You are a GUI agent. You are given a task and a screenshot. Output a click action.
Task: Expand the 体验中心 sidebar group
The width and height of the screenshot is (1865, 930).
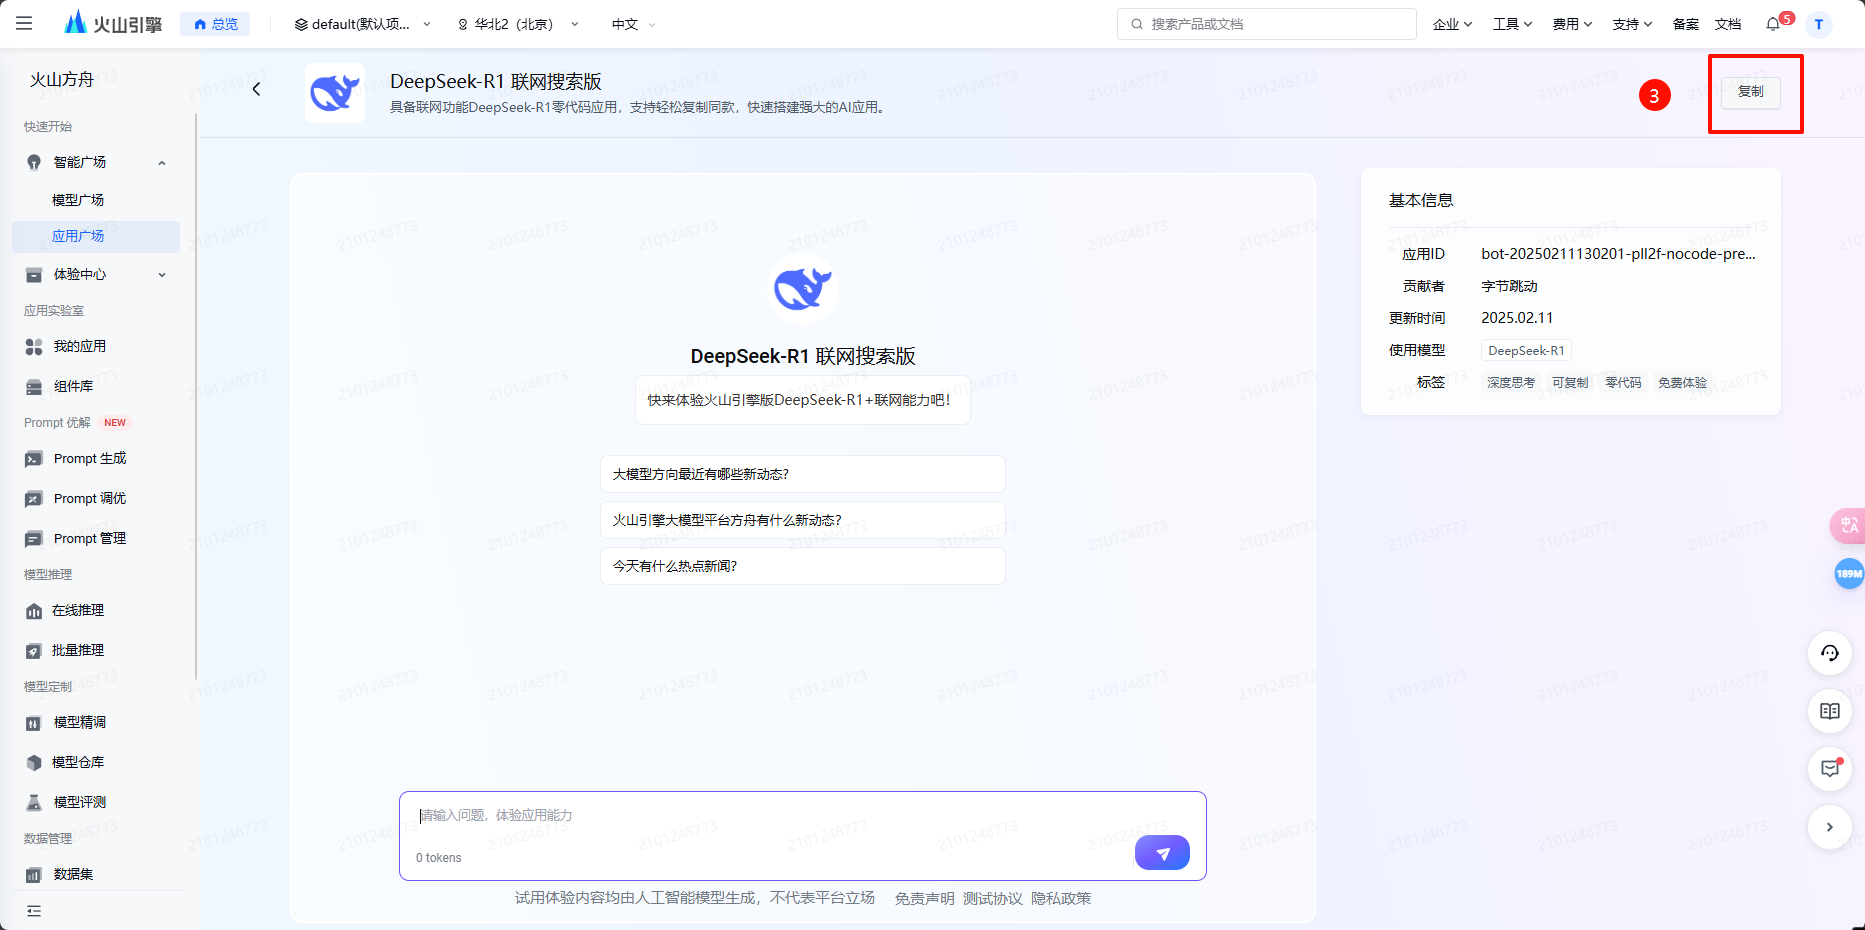point(162,275)
